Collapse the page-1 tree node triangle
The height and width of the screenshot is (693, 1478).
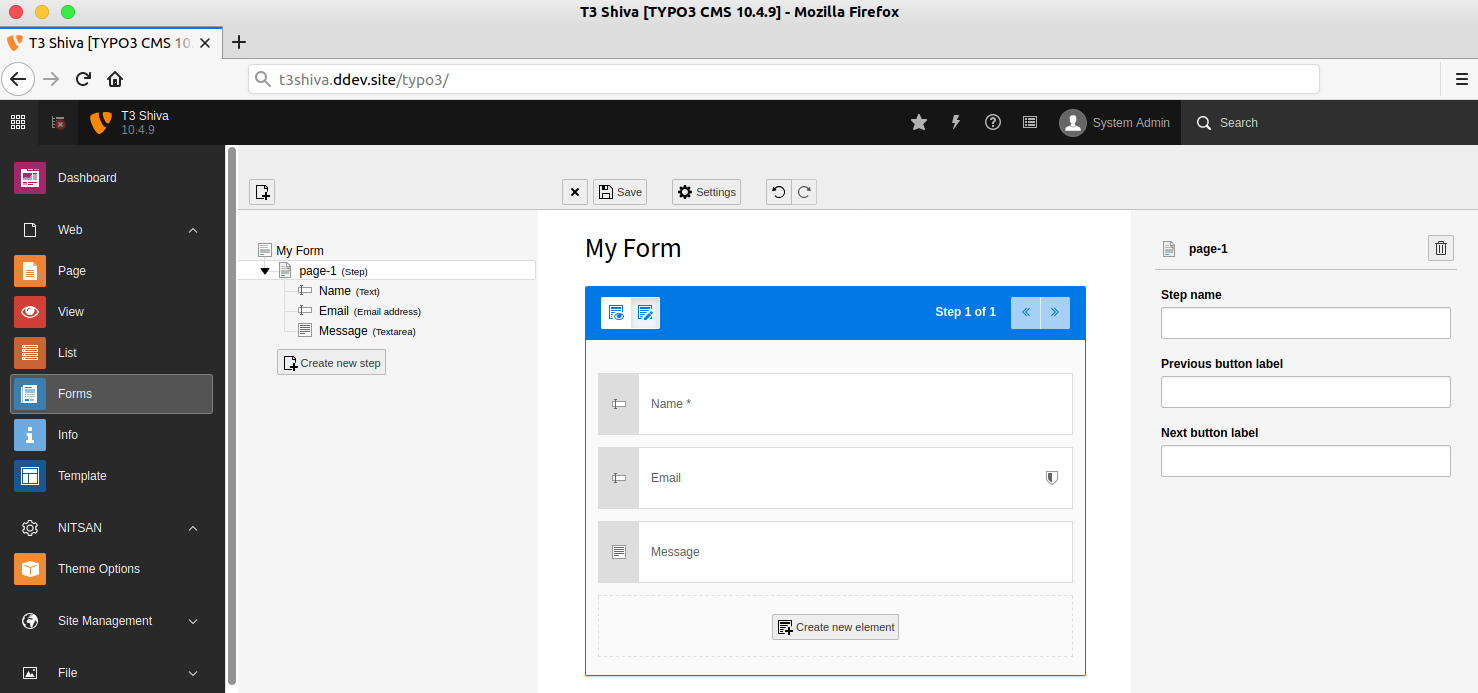pos(265,271)
